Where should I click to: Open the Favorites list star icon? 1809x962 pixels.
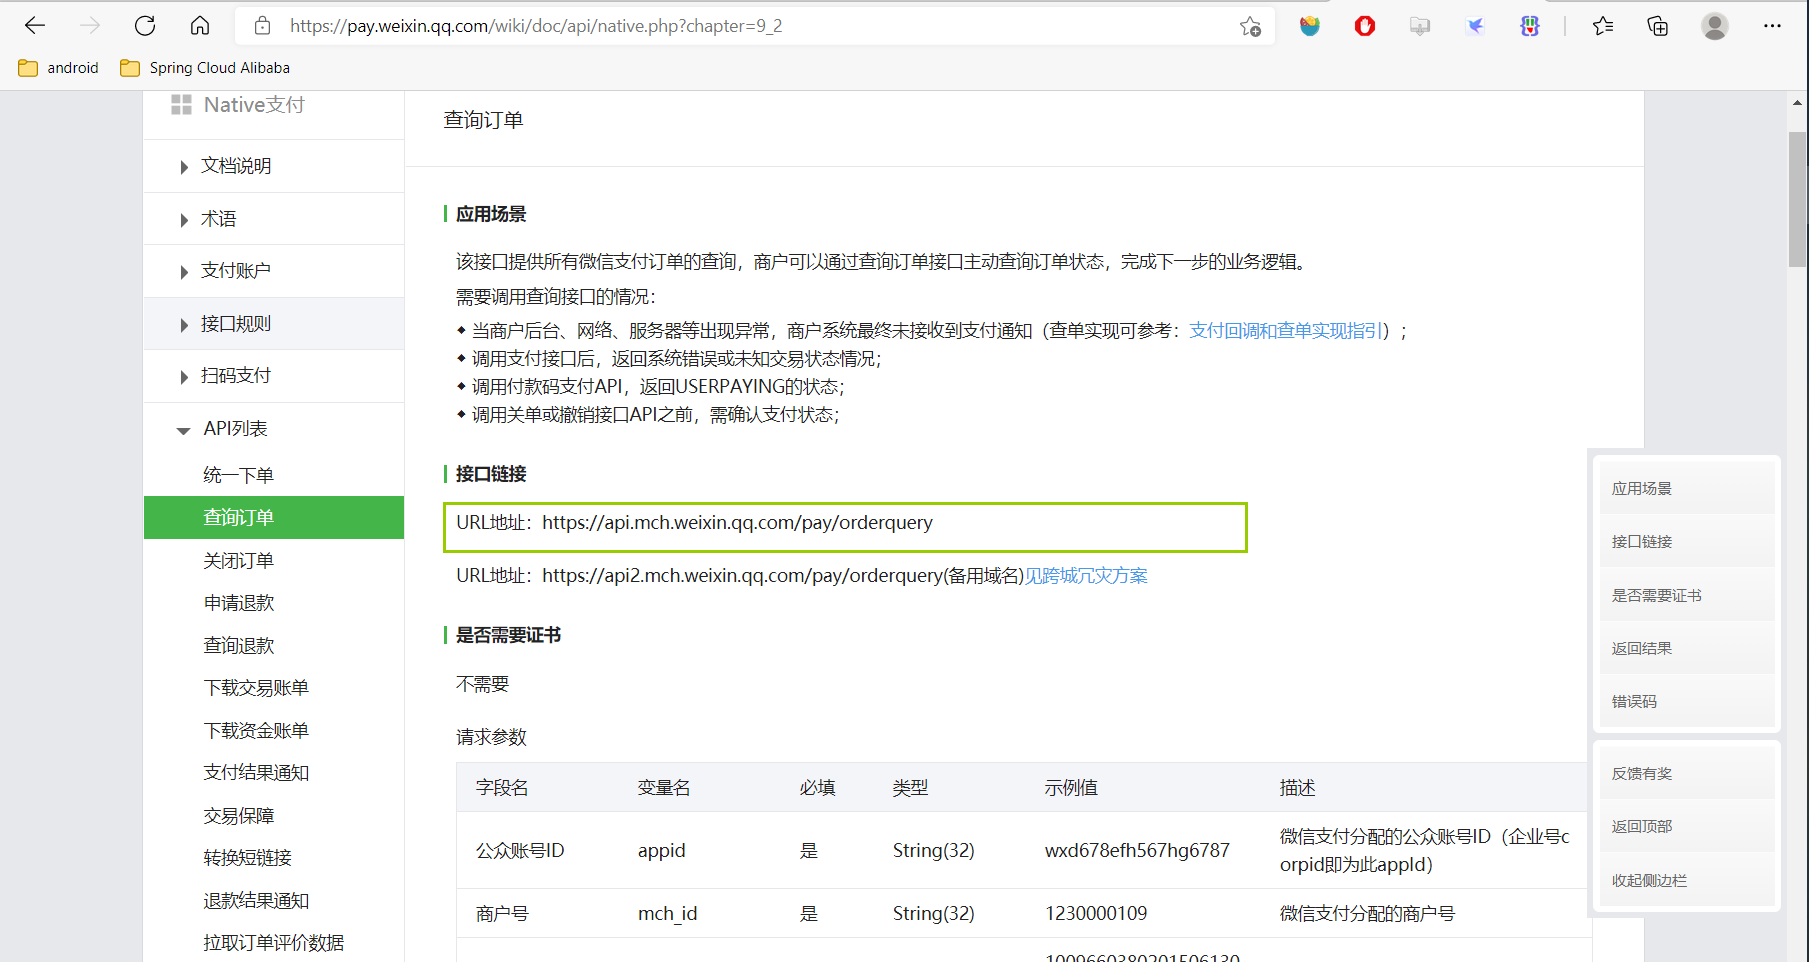tap(1602, 26)
